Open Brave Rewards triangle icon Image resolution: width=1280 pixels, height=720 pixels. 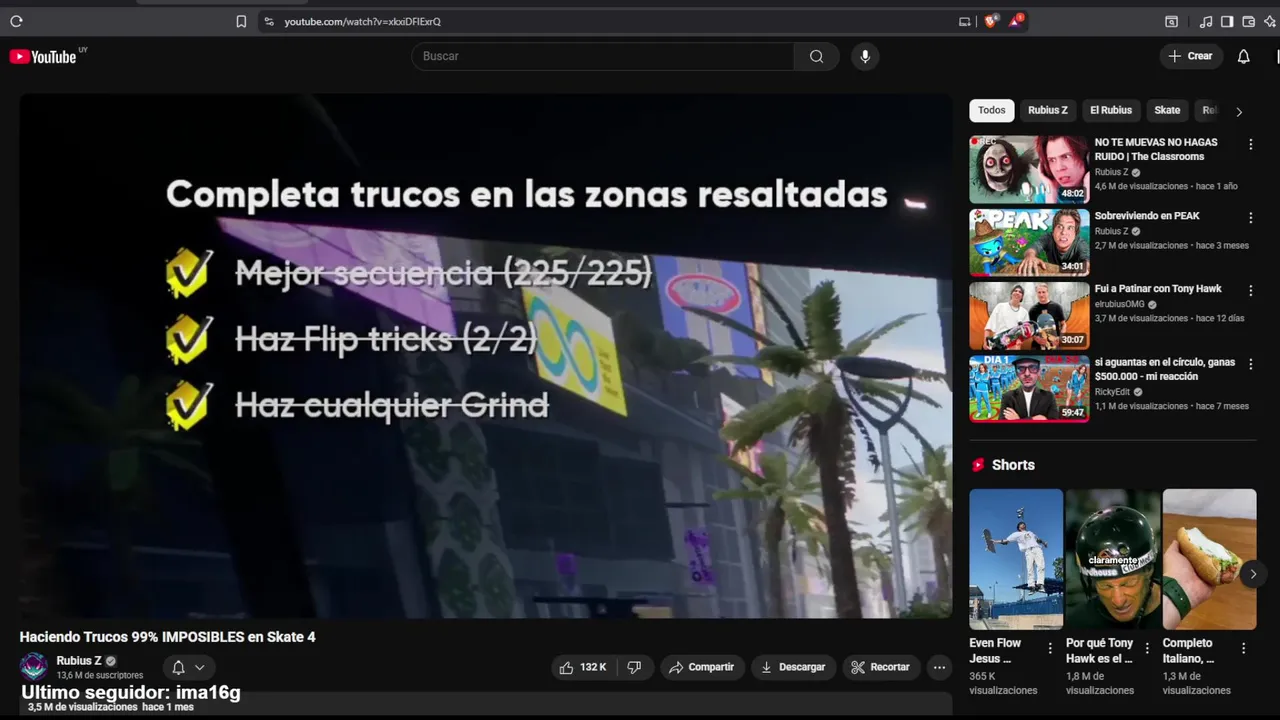(1016, 21)
